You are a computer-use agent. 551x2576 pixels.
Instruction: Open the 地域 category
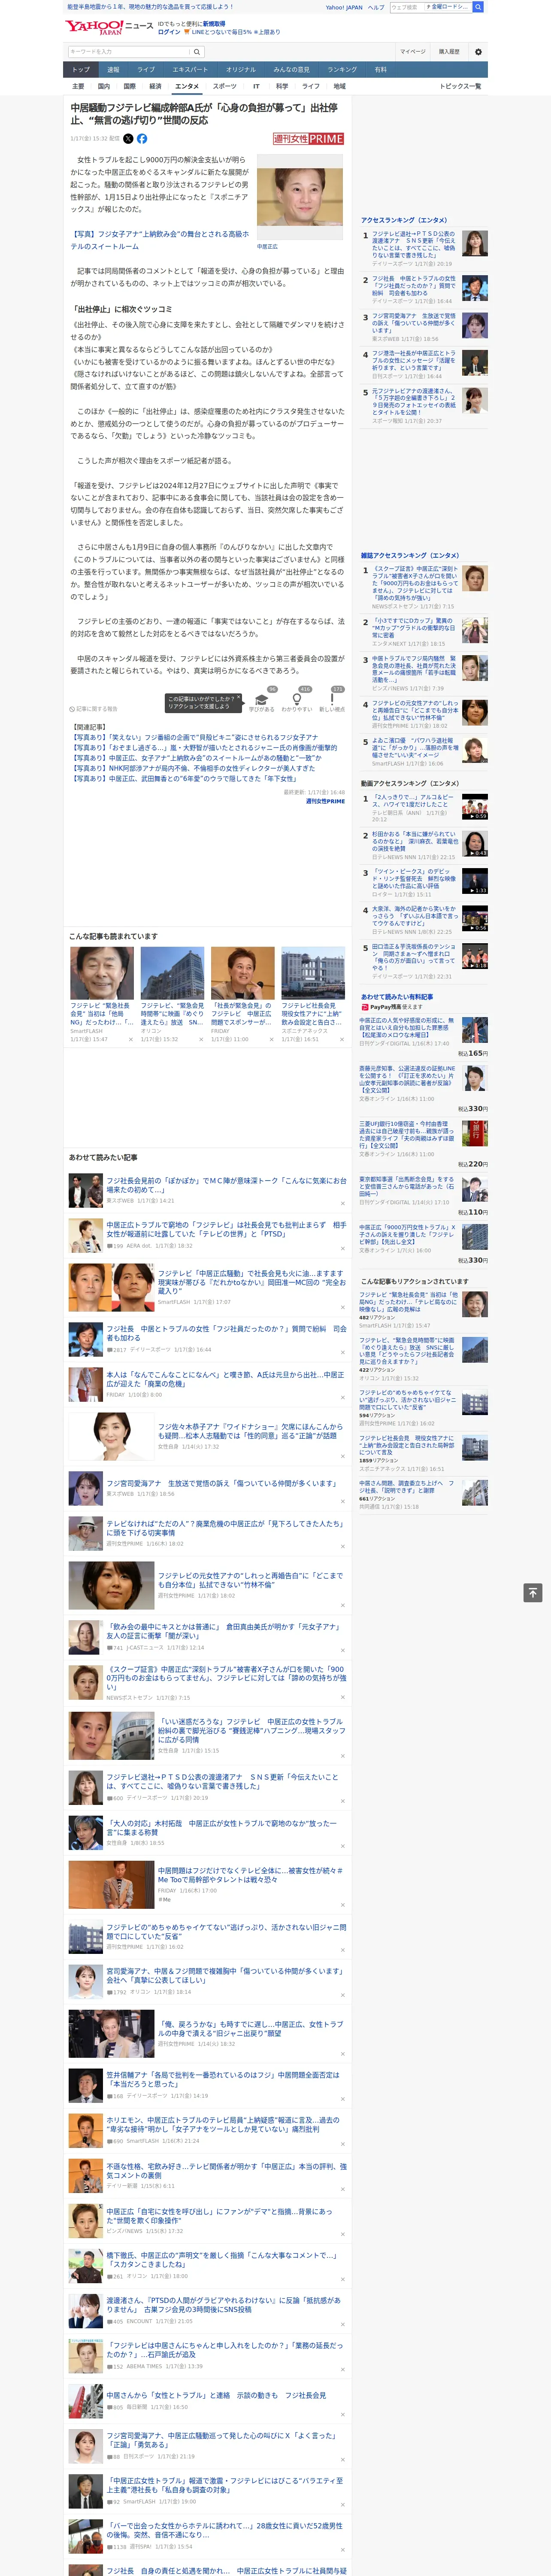coord(340,86)
